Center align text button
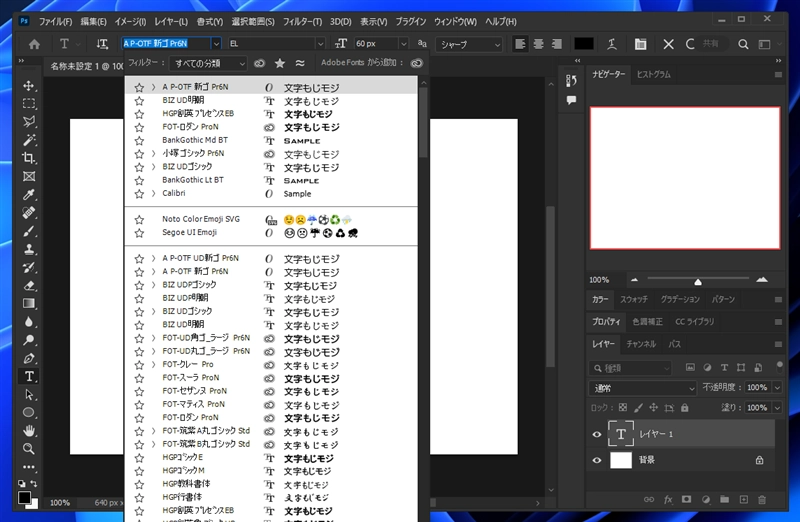The height and width of the screenshot is (522, 800). point(538,44)
